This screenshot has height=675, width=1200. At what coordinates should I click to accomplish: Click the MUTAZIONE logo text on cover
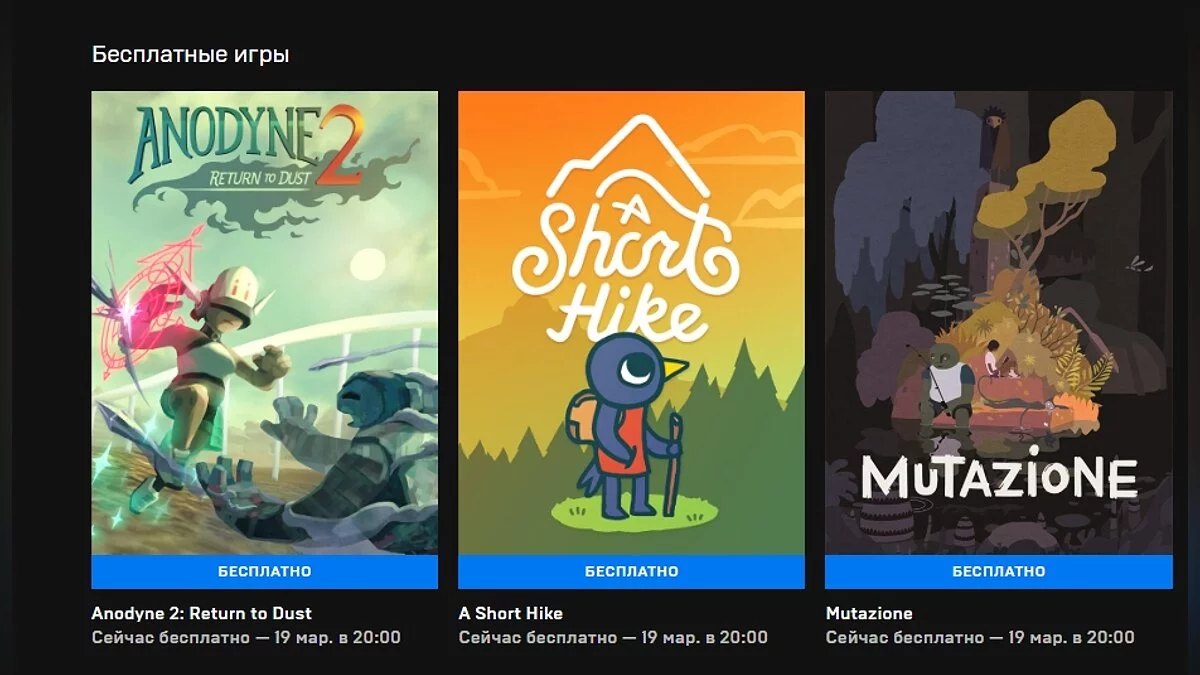tap(998, 477)
